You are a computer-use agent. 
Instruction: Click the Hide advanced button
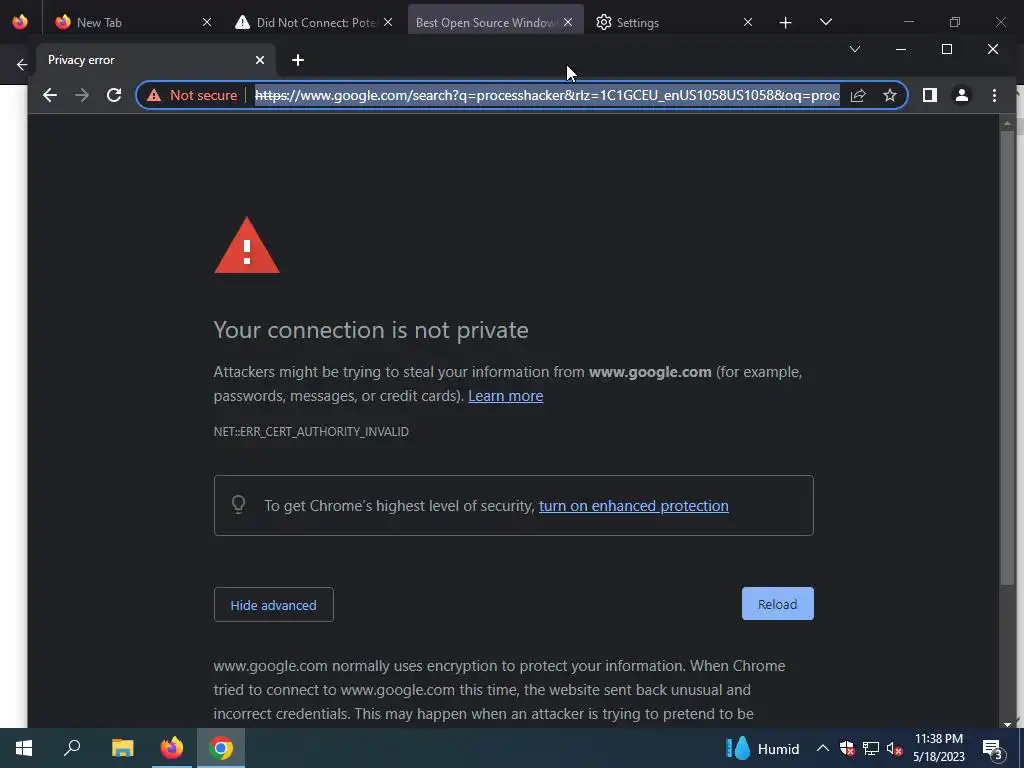tap(274, 605)
